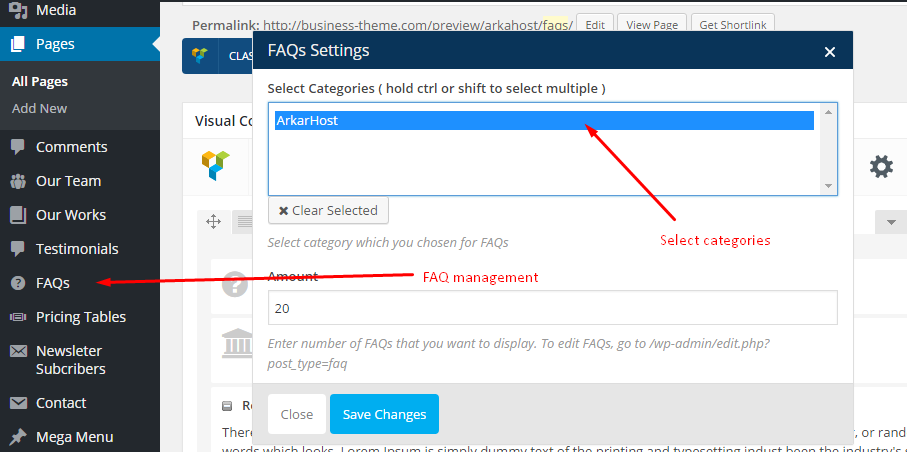Open Add New under Pages
This screenshot has width=907, height=452.
tap(39, 109)
